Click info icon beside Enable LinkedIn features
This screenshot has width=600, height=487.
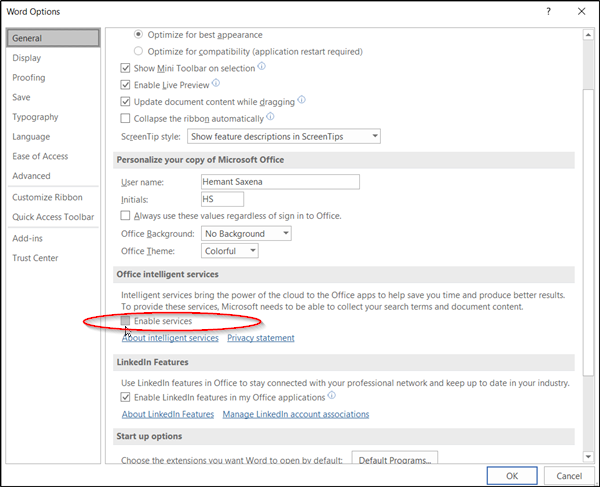pyautogui.click(x=332, y=395)
